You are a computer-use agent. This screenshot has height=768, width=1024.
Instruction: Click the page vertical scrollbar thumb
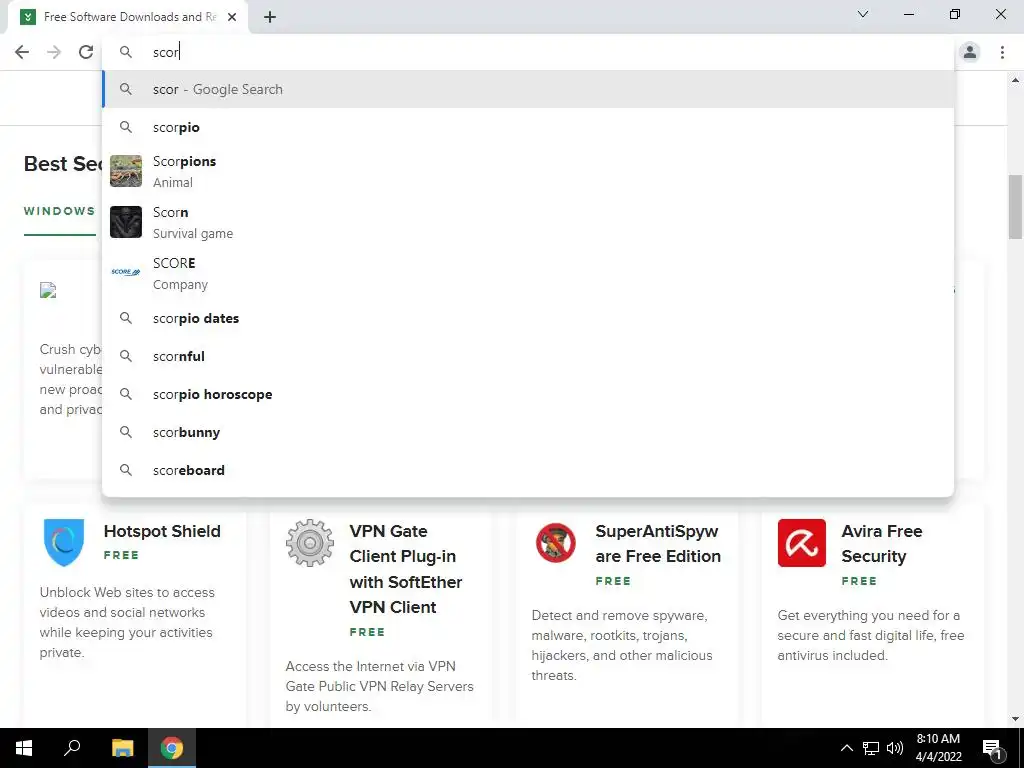coord(1015,206)
